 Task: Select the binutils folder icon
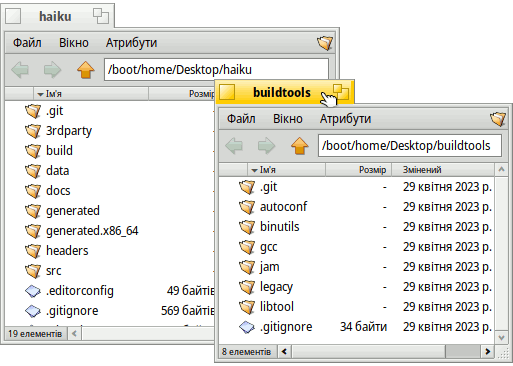[247, 227]
